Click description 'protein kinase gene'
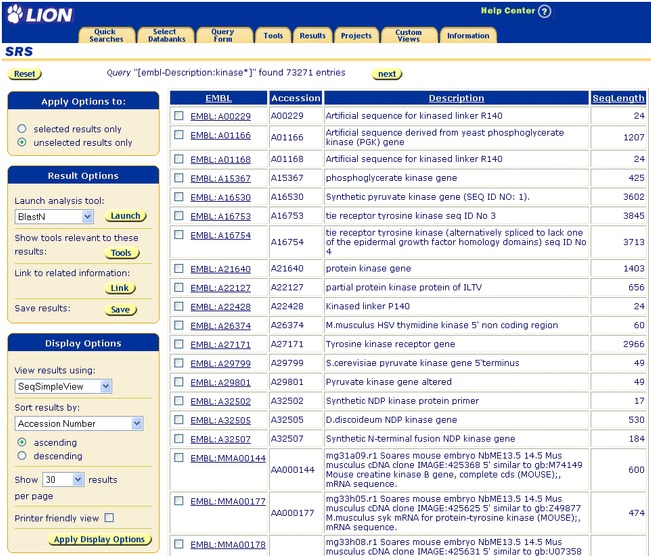Image resolution: width=651 pixels, height=556 pixels. [368, 268]
